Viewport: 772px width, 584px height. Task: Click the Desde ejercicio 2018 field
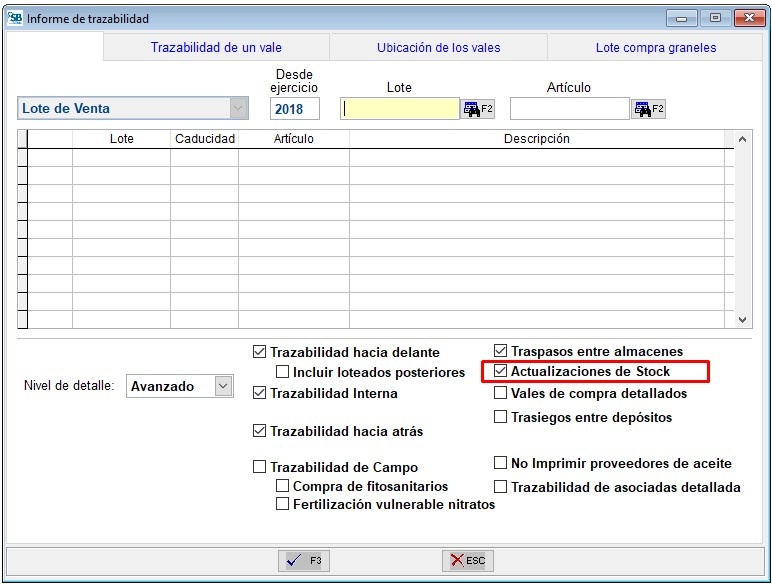click(294, 109)
